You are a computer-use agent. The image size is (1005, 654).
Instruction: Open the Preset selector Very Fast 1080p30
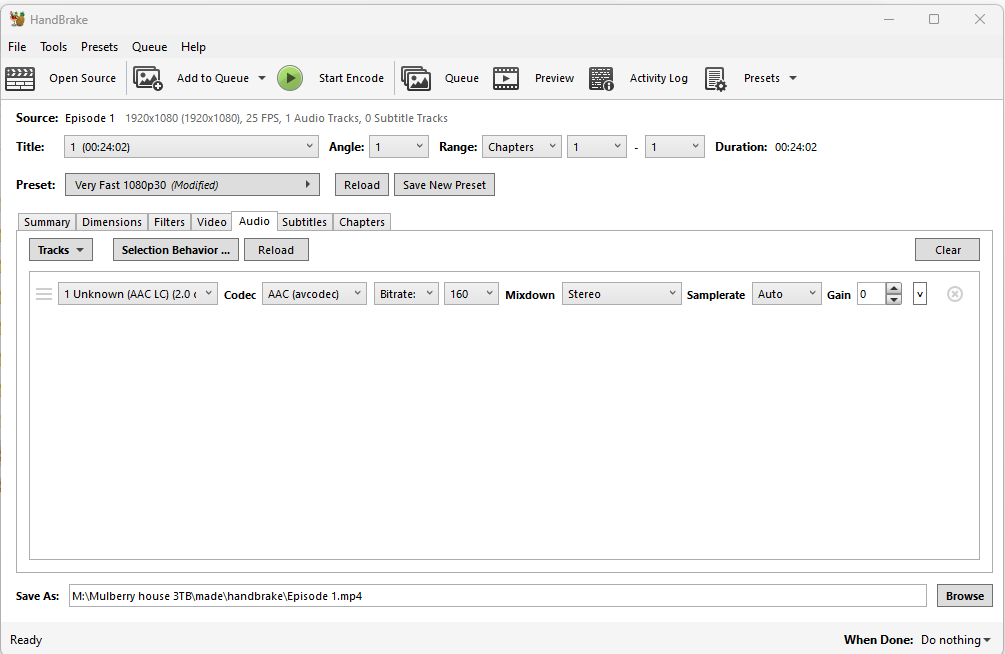pos(192,185)
